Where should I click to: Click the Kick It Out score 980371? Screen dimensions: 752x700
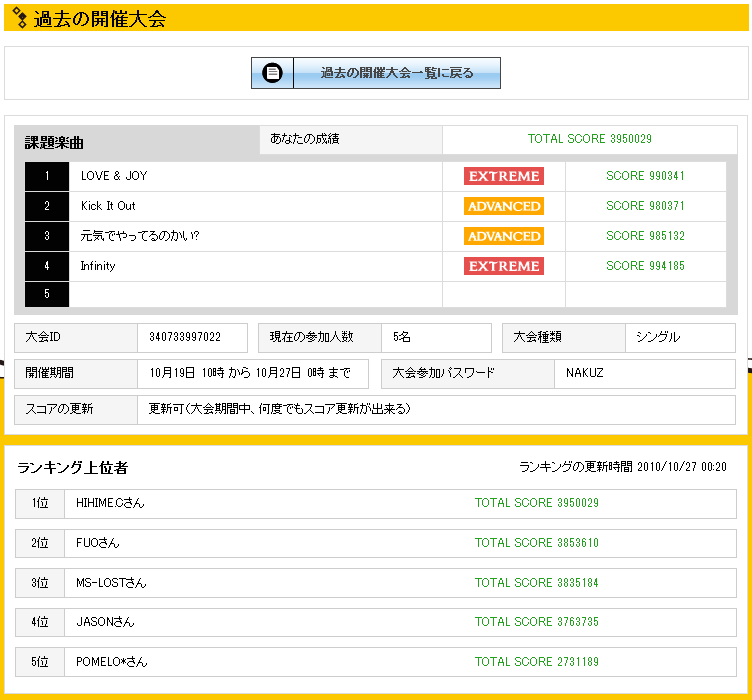coord(645,206)
